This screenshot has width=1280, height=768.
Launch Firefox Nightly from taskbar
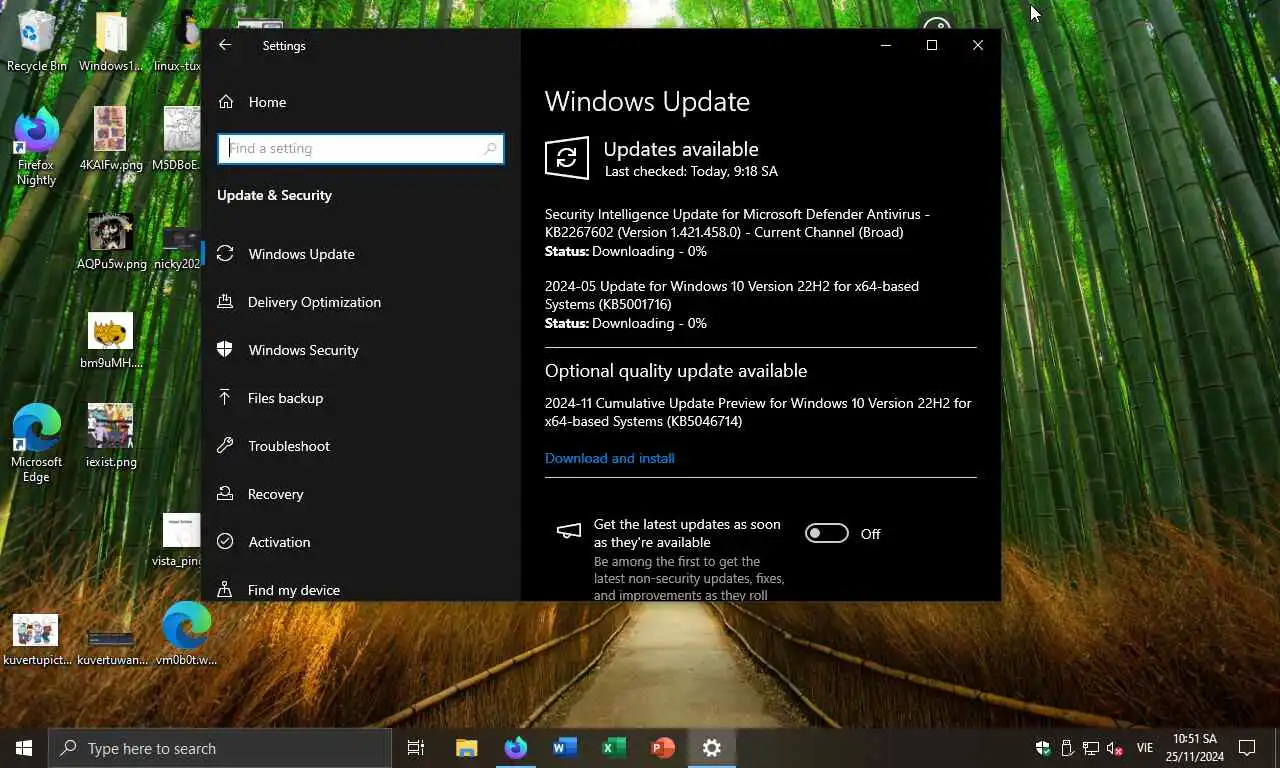[516, 748]
